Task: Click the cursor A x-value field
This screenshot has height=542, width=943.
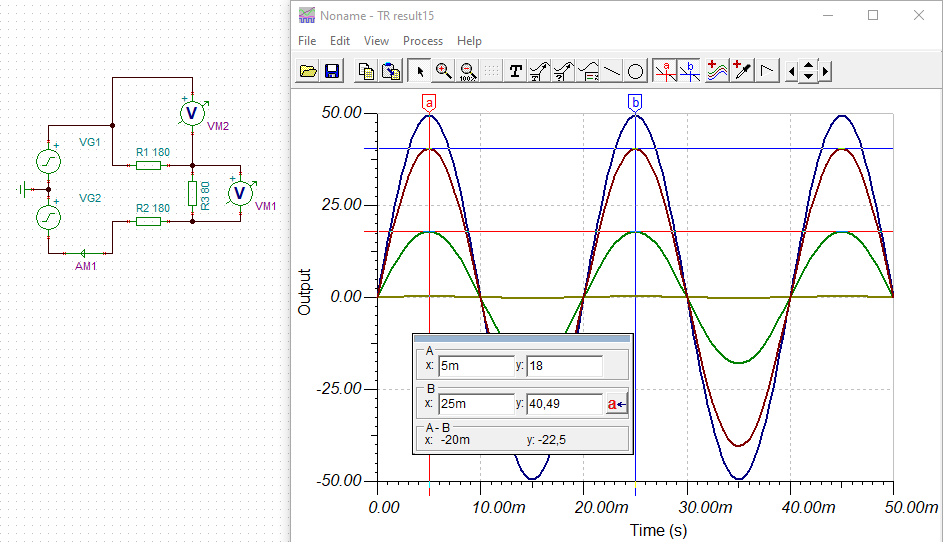Action: pyautogui.click(x=475, y=366)
